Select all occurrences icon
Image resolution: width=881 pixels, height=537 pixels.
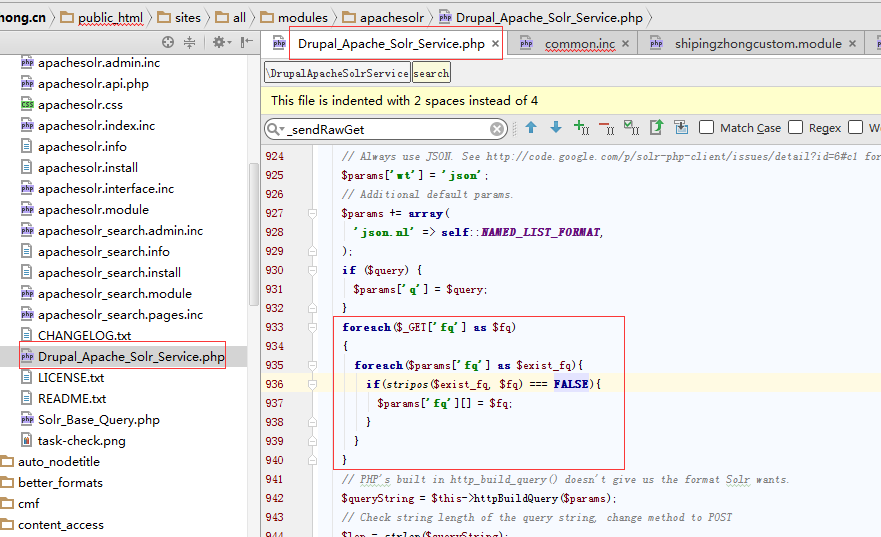632,128
